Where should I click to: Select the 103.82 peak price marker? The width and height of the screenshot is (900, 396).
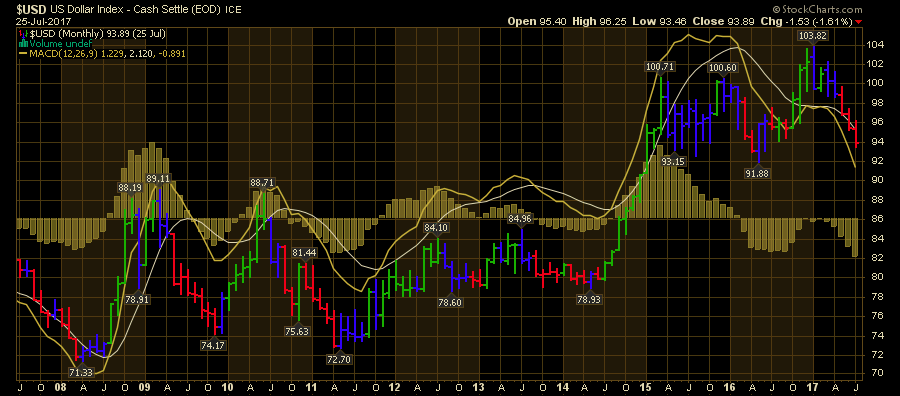click(814, 36)
